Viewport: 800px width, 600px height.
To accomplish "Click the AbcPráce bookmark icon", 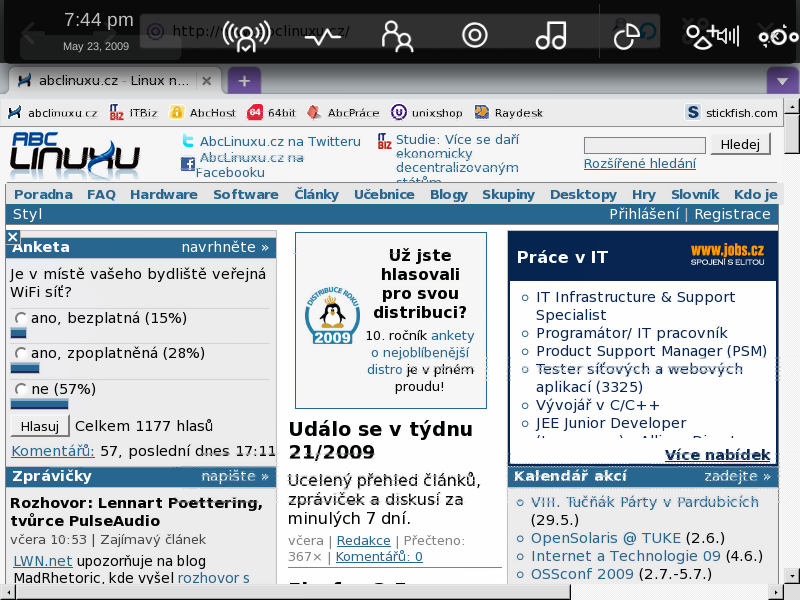I will click(314, 112).
